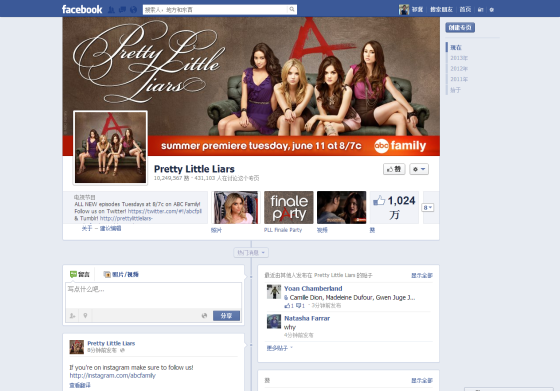The width and height of the screenshot is (560, 391).
Task: Open Pretty Little Liars post author link
Action: click(x=111, y=343)
